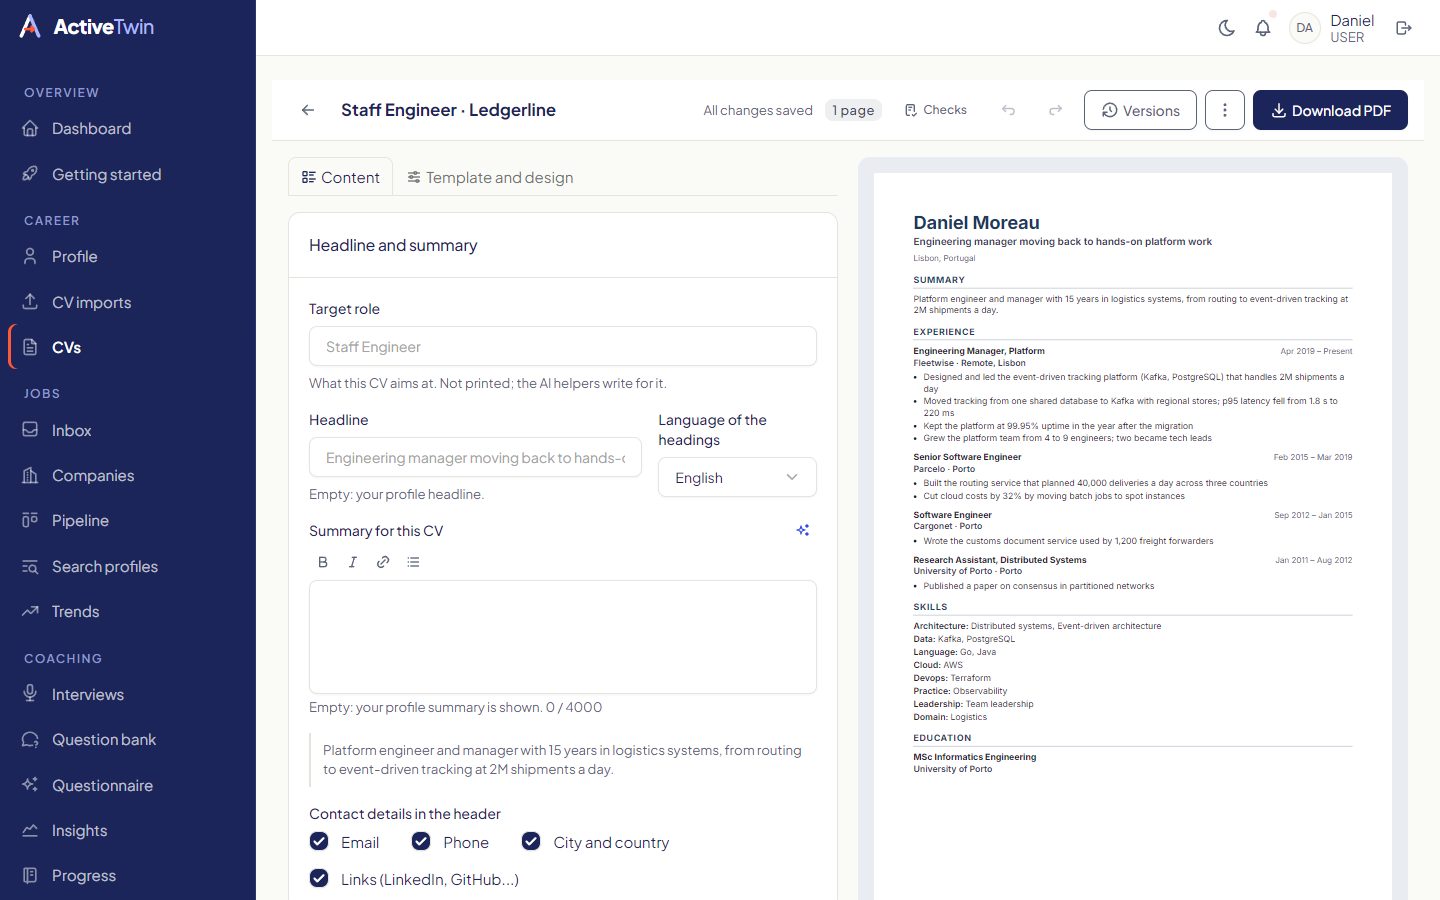This screenshot has width=1440, height=900.
Task: Uncheck the Email contact checkbox
Action: [x=319, y=842]
